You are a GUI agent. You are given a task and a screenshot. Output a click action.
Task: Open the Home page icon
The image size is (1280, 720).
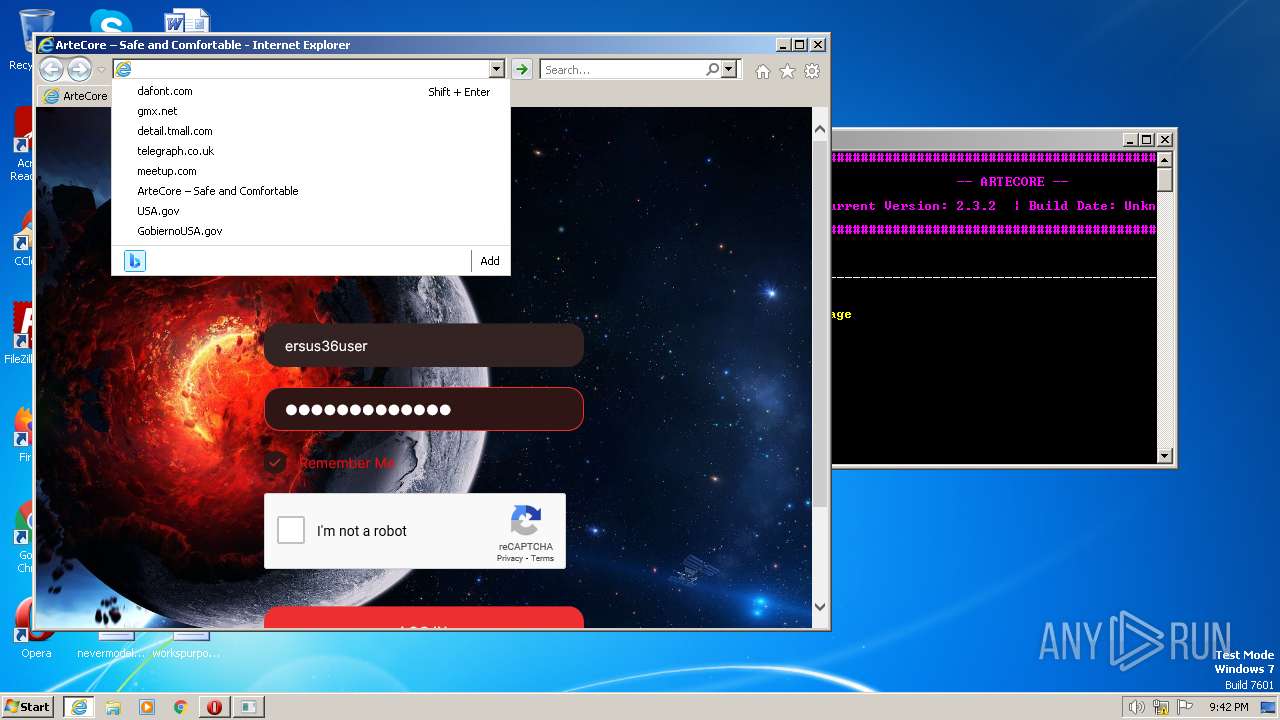[763, 71]
